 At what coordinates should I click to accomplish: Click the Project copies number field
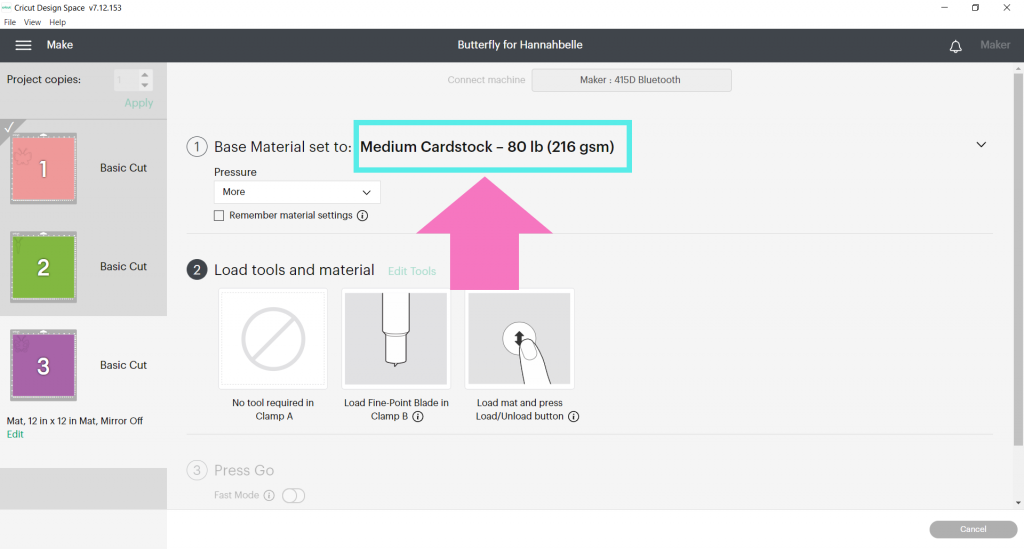(x=125, y=80)
